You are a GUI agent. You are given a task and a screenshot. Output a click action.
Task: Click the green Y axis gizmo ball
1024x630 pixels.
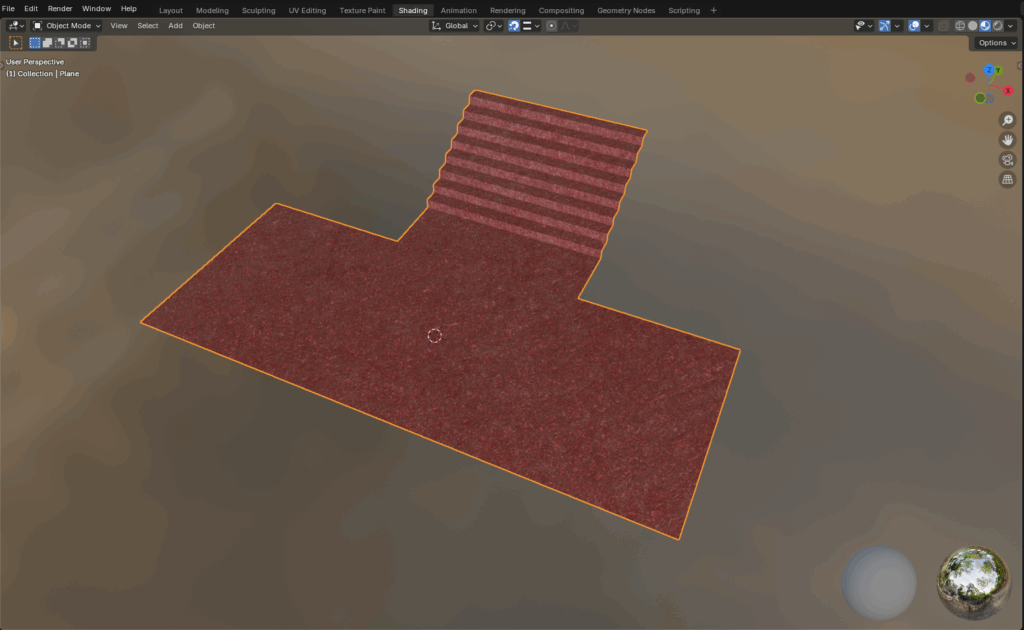pos(998,71)
